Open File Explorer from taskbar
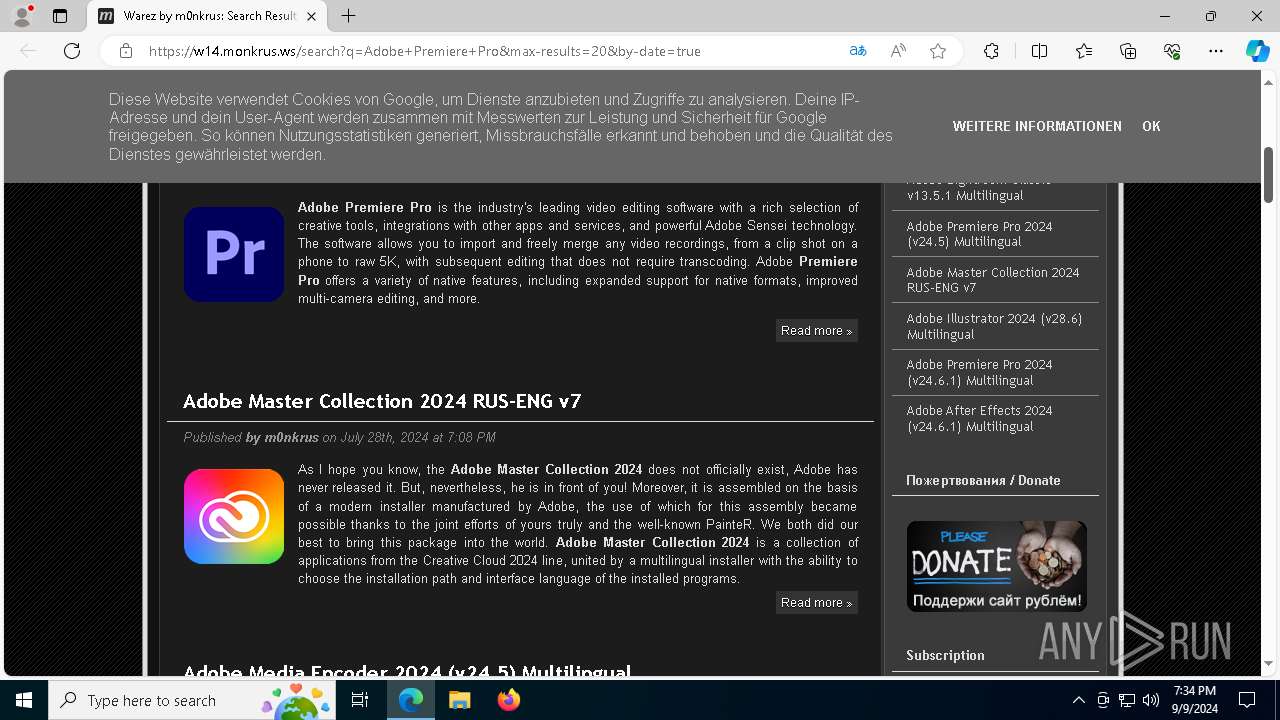Screen dimensions: 1280x720 459,700
